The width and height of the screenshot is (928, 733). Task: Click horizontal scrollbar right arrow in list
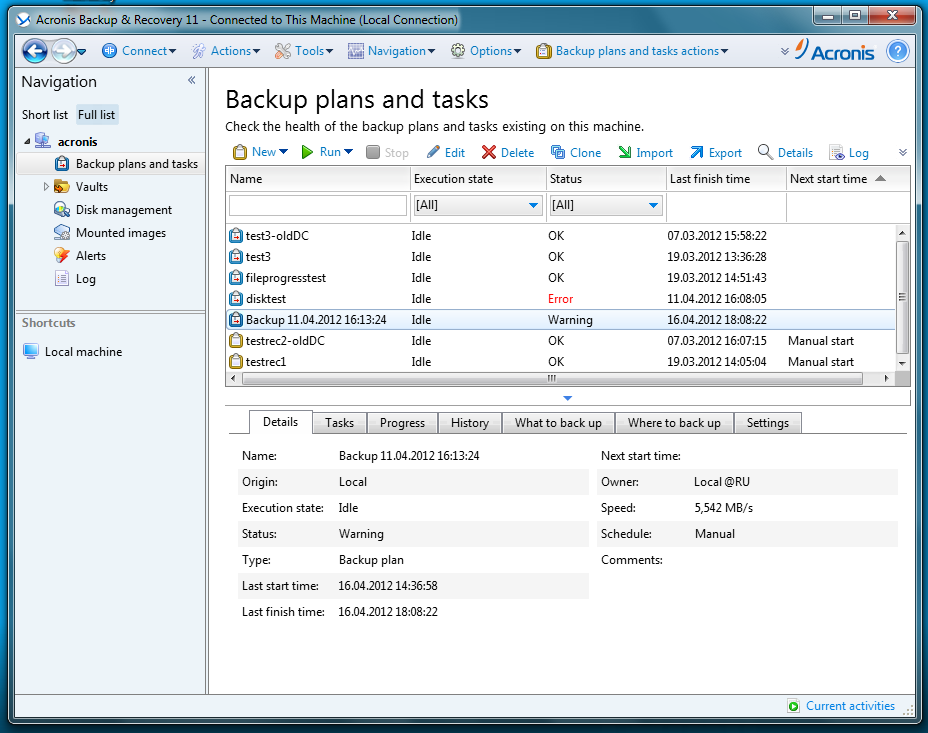(x=886, y=378)
